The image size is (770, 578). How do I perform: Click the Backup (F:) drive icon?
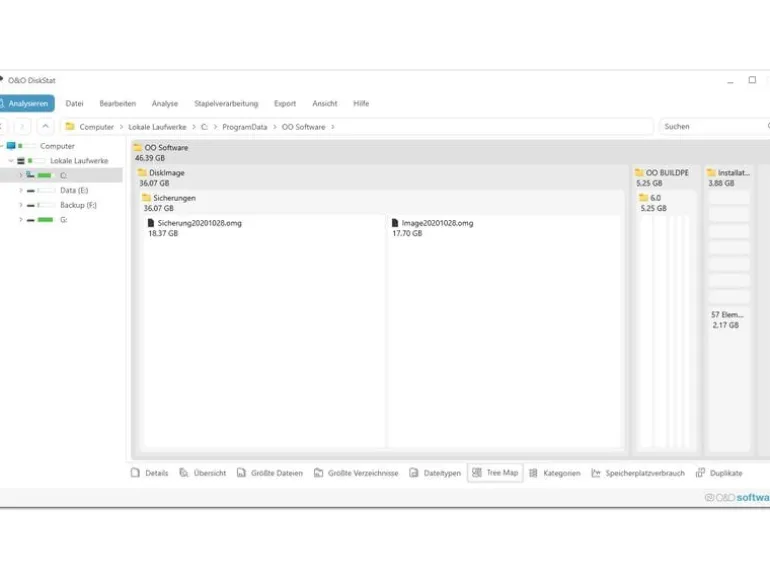[30, 205]
